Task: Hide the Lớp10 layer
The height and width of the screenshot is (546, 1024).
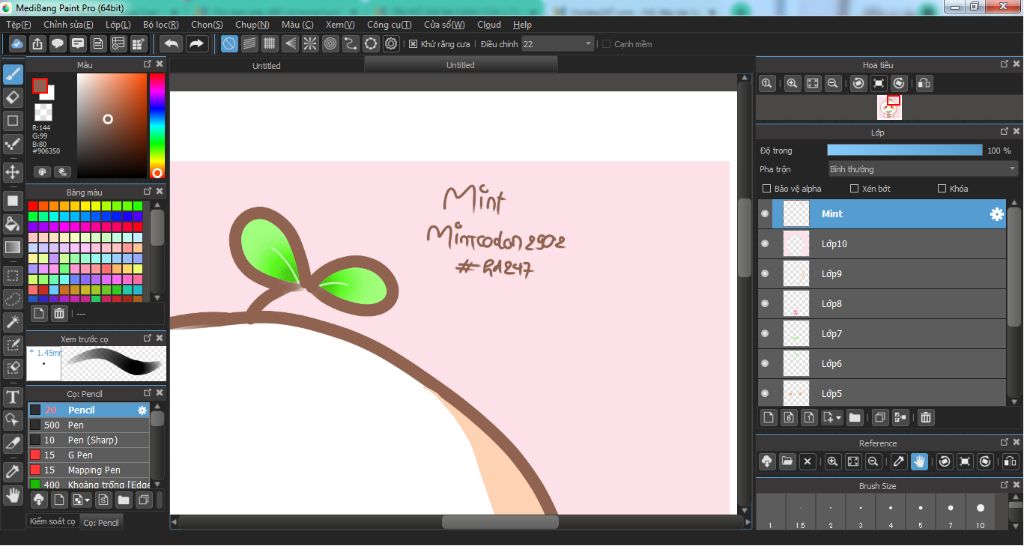Action: click(765, 244)
